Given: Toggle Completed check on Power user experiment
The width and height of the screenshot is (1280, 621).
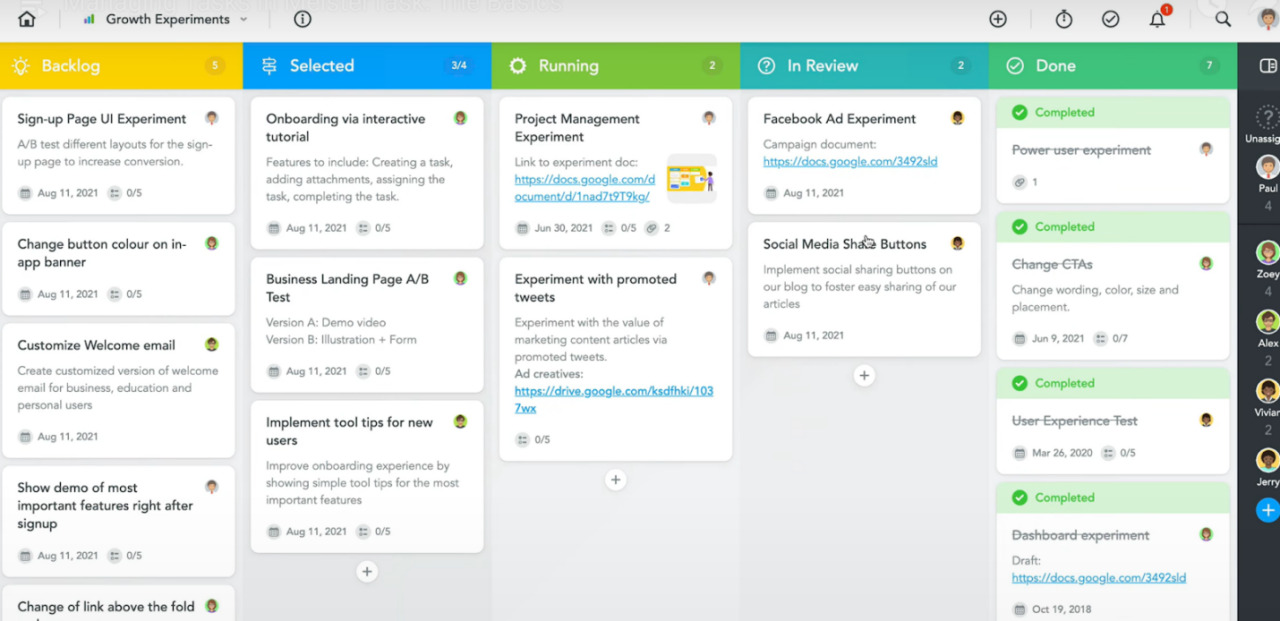Looking at the screenshot, I should pos(1019,112).
